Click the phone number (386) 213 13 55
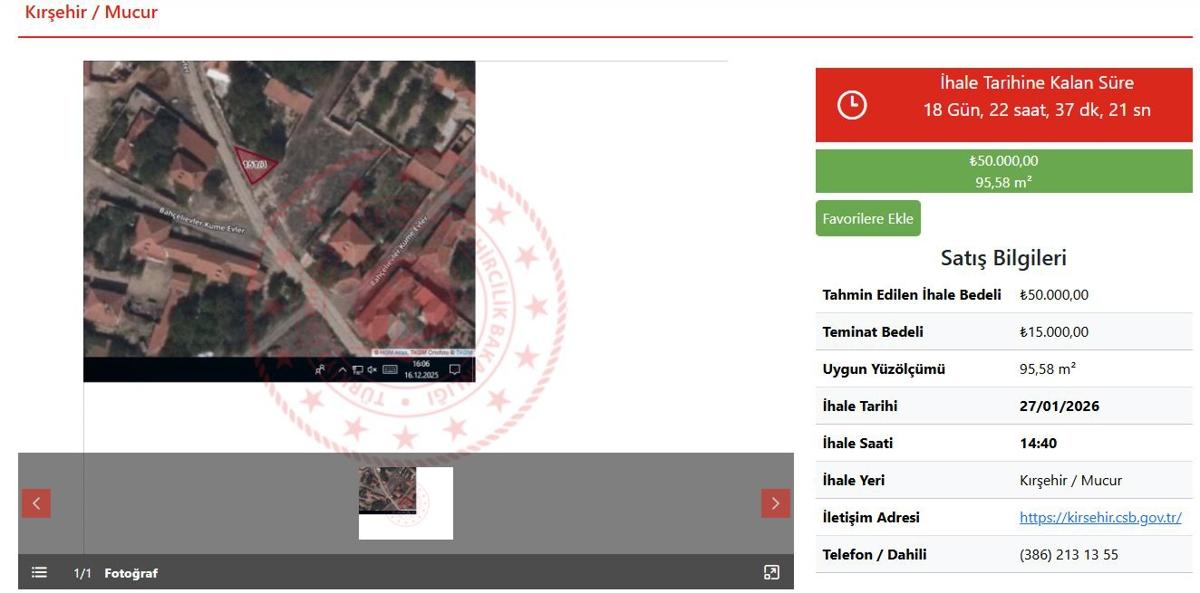 click(1068, 554)
